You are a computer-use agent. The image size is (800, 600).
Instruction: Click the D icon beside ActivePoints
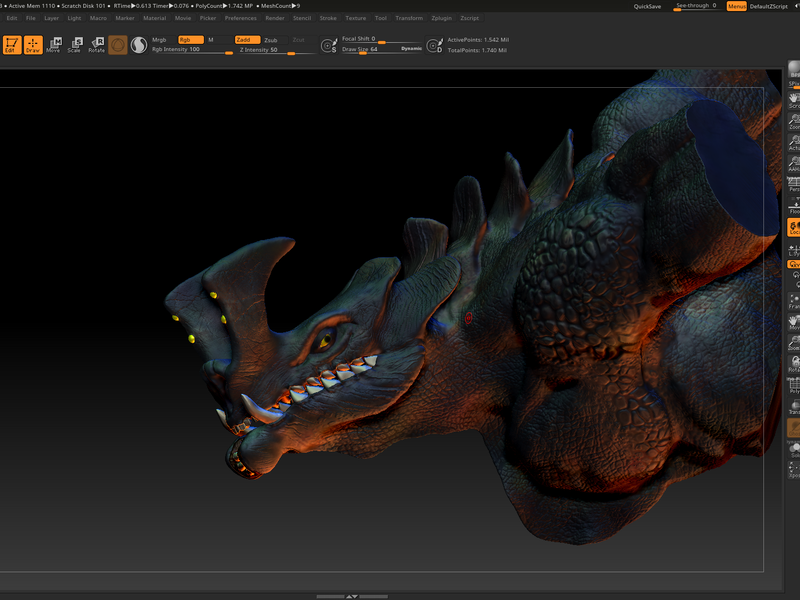(x=434, y=45)
